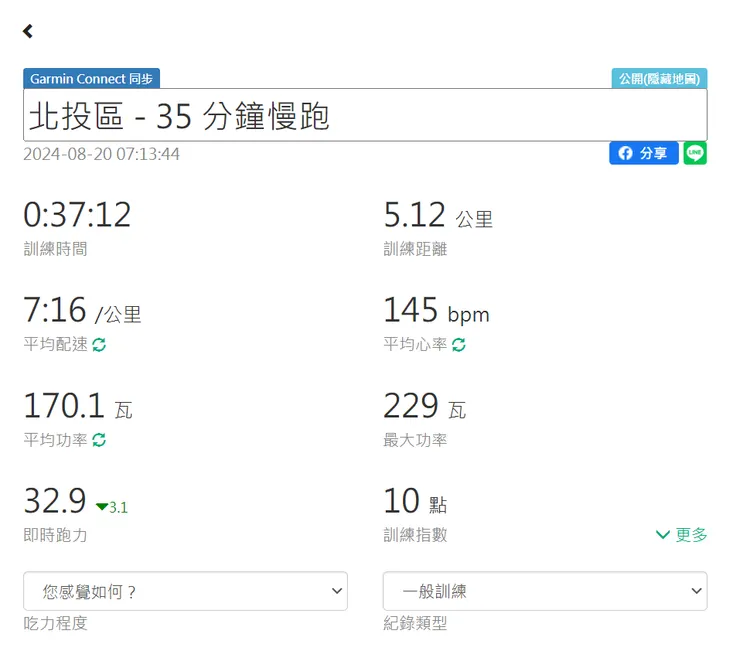This screenshot has height=654, width=740.
Task: Open the 一般訓練 record type dropdown
Action: [x=545, y=591]
